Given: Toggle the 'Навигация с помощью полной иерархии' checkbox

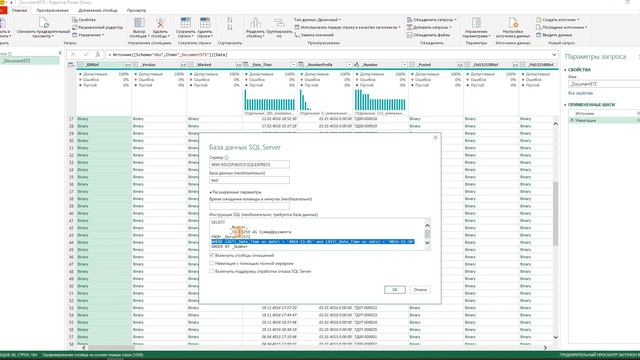Looking at the screenshot, I should coord(211,263).
